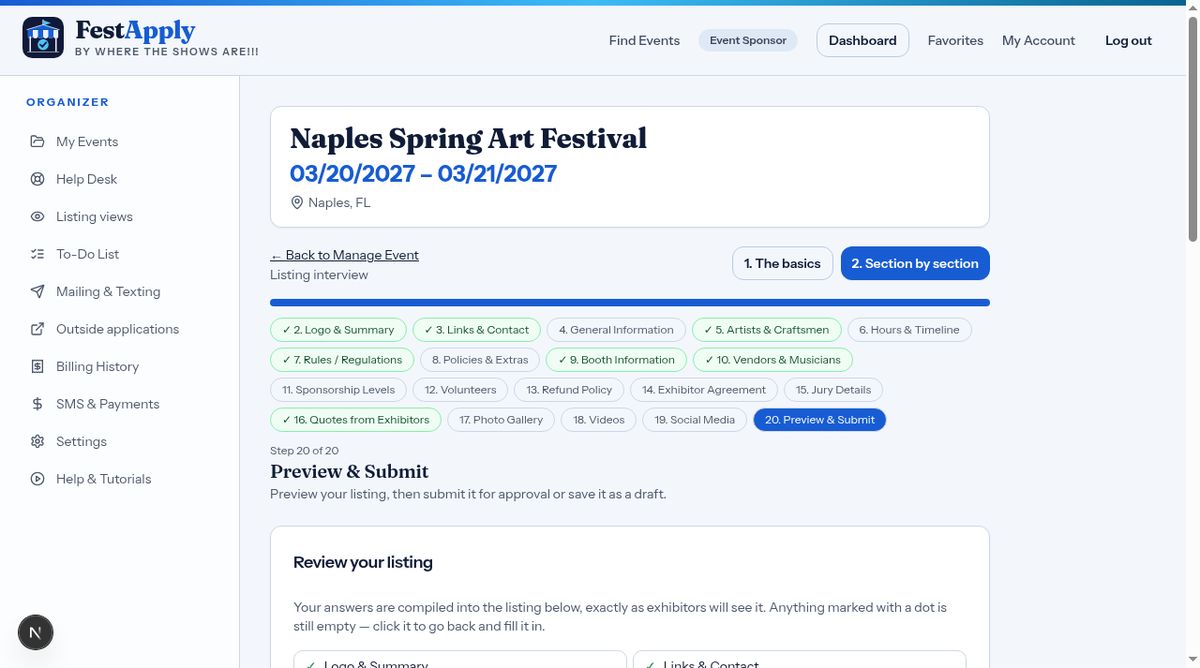Click the Outside applications external-link icon

pos(37,329)
